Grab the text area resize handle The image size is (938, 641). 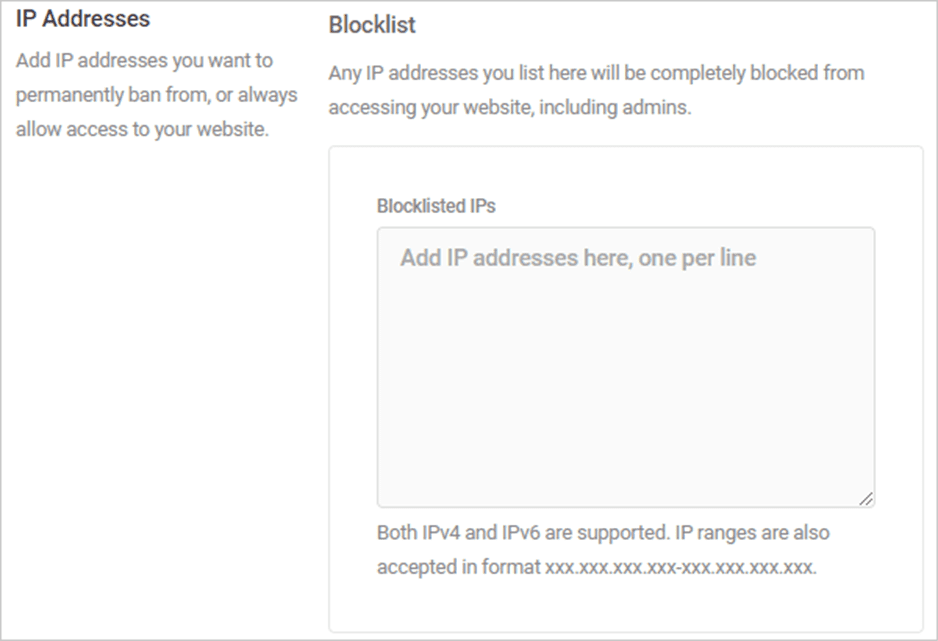pos(866,499)
